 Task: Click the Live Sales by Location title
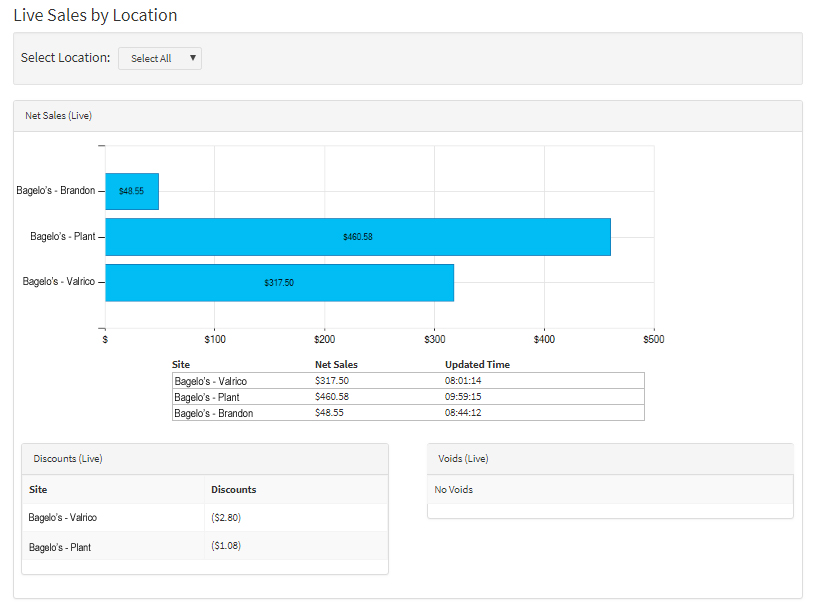pos(96,16)
